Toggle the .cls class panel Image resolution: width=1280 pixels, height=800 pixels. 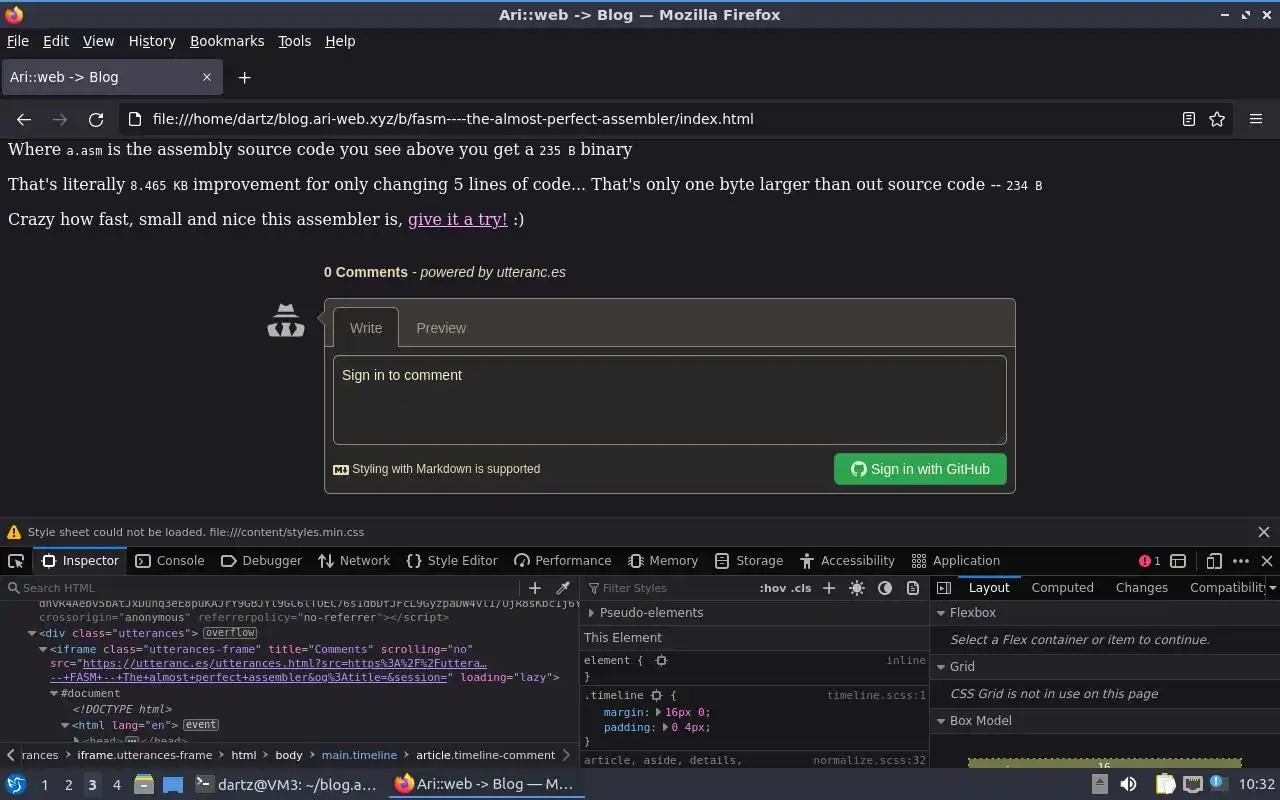tap(799, 588)
